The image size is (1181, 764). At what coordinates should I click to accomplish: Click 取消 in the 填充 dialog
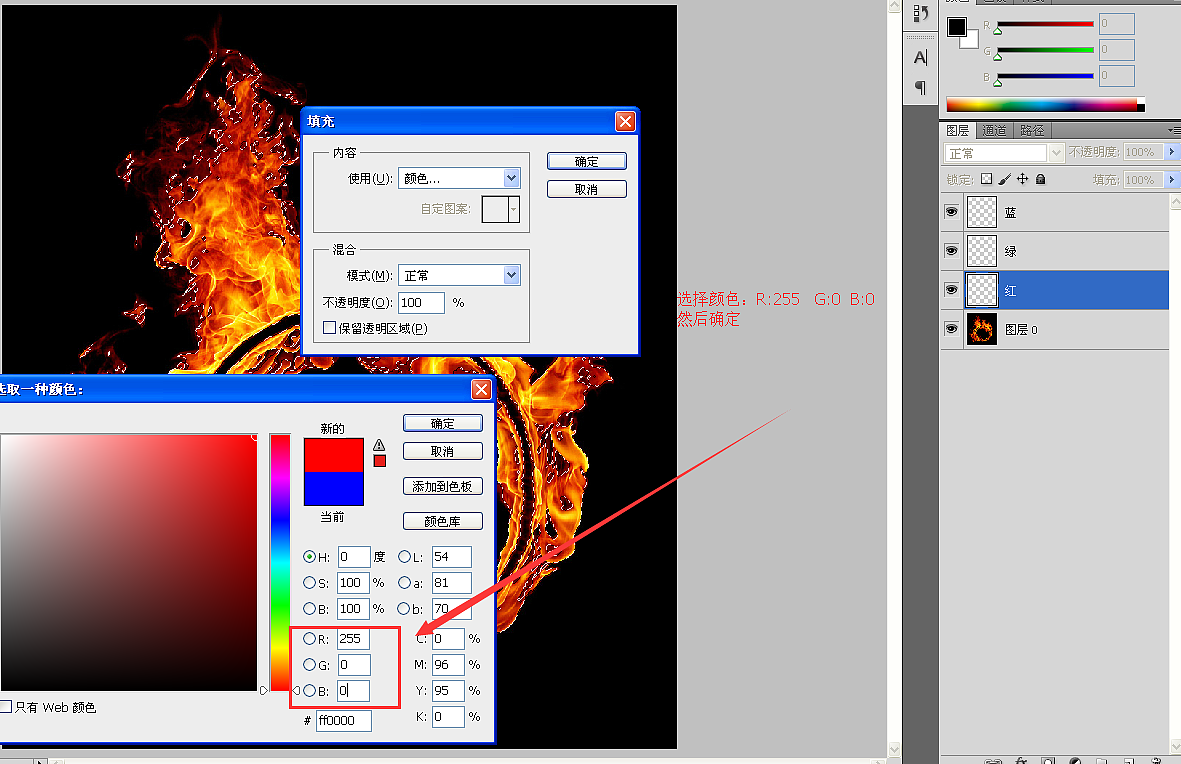click(587, 189)
